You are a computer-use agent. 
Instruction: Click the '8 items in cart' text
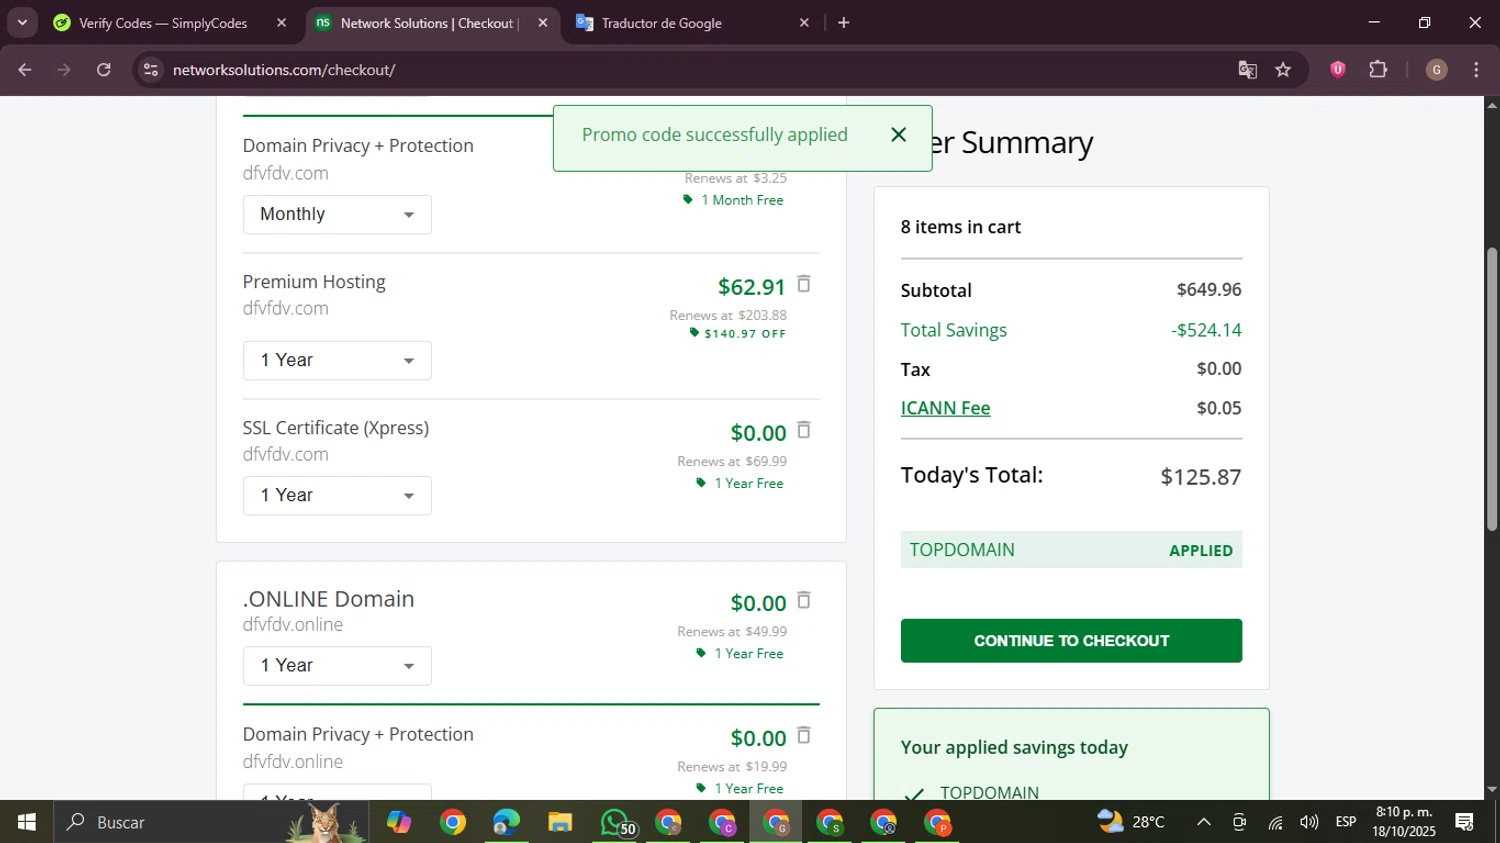tap(960, 227)
